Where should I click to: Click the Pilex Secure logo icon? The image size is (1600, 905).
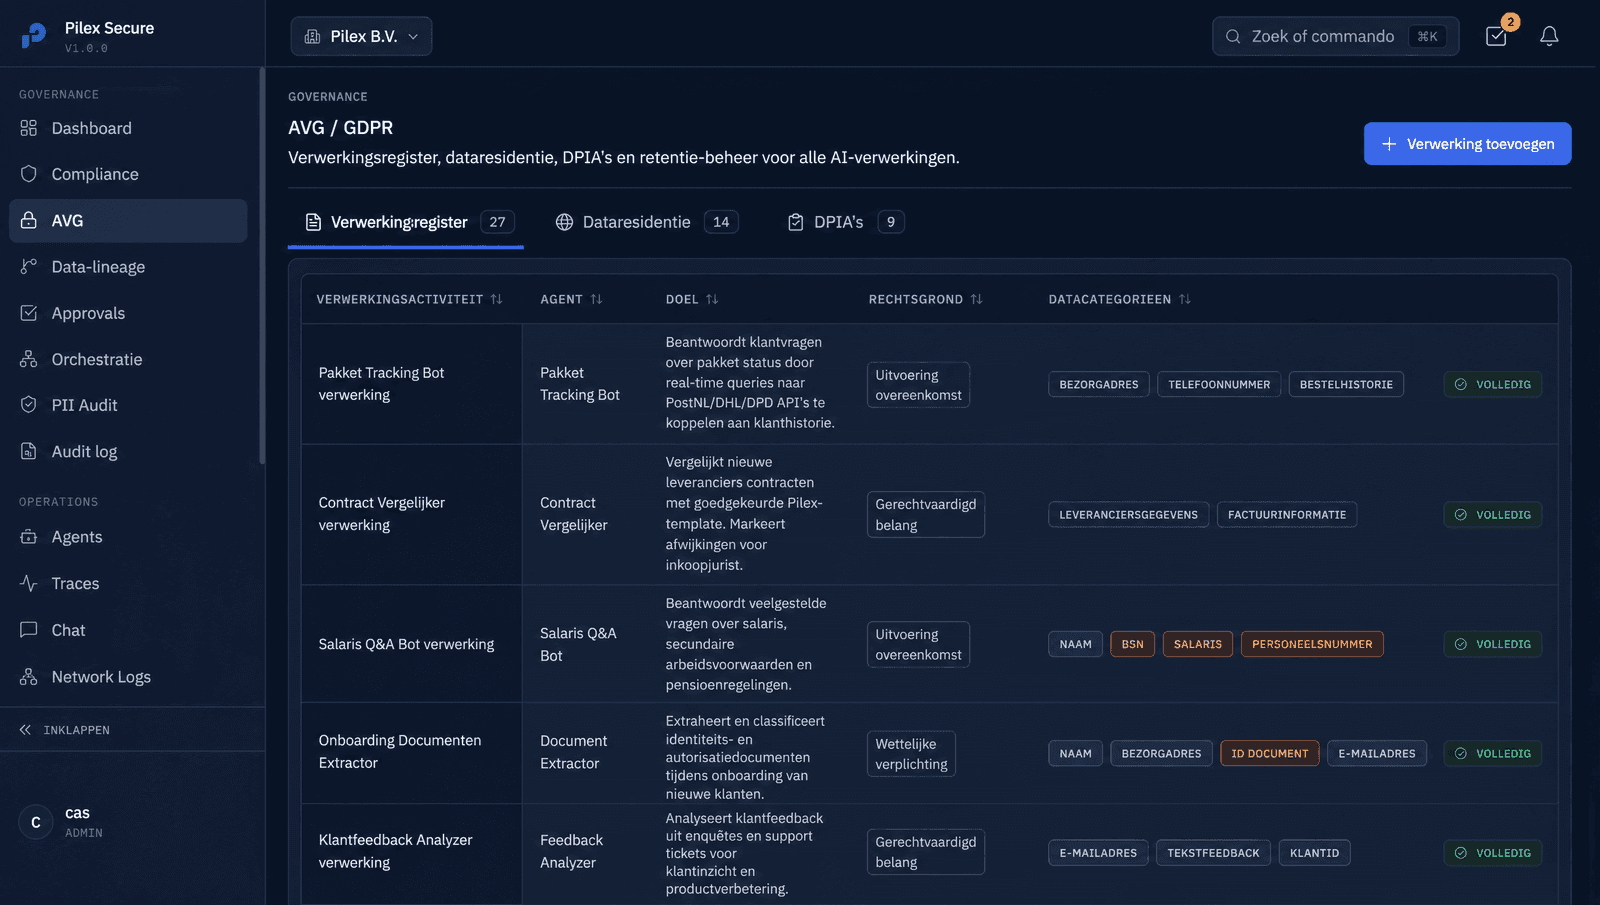(34, 36)
